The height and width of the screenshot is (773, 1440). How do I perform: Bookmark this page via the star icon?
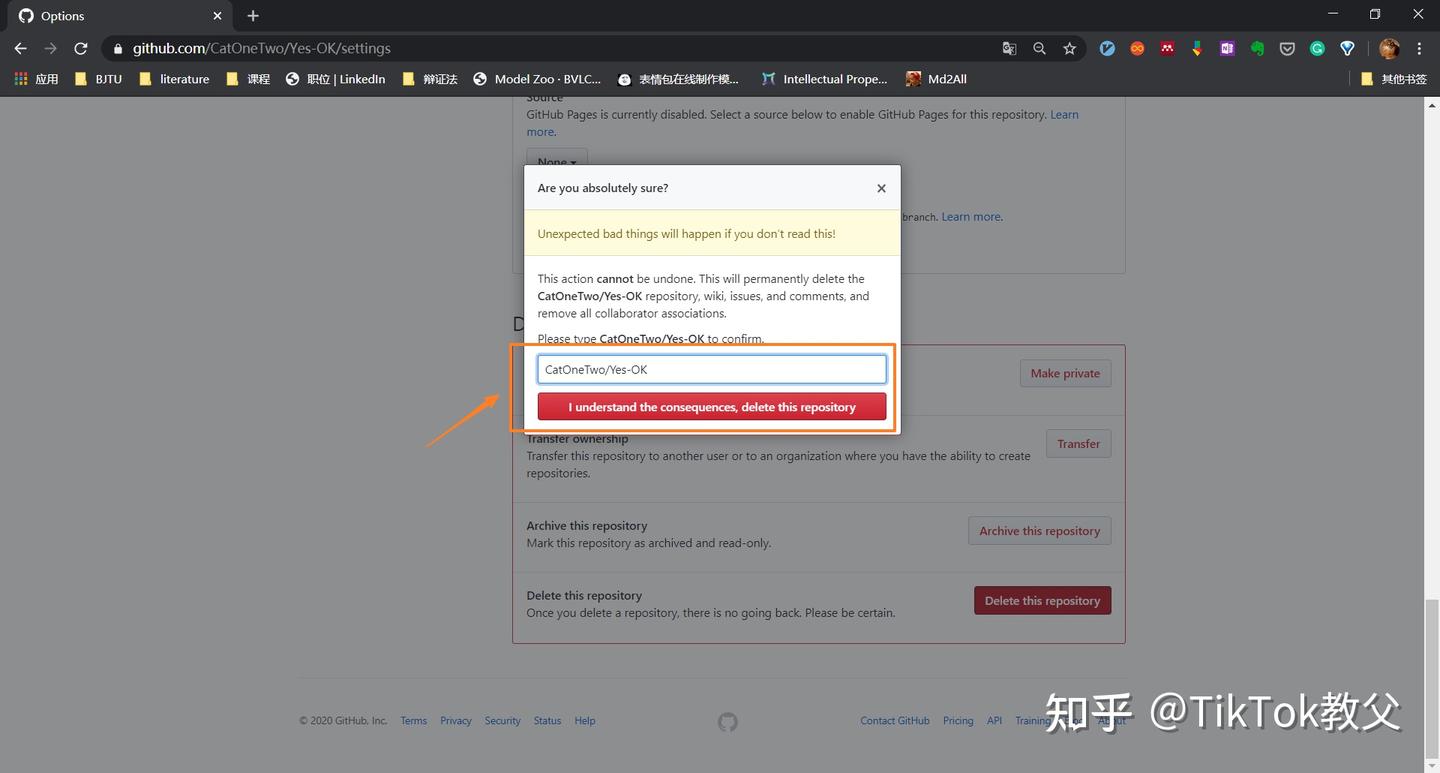(1070, 48)
